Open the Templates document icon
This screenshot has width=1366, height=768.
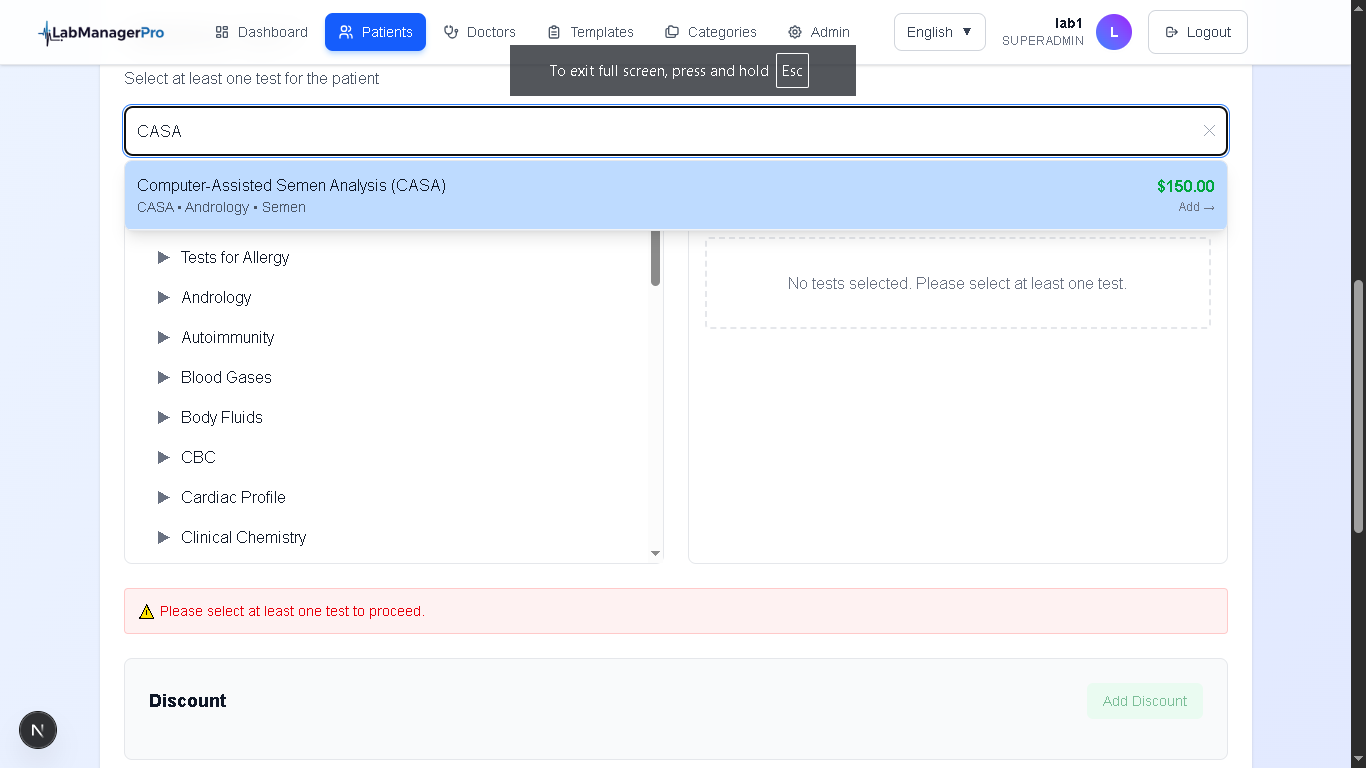point(555,31)
